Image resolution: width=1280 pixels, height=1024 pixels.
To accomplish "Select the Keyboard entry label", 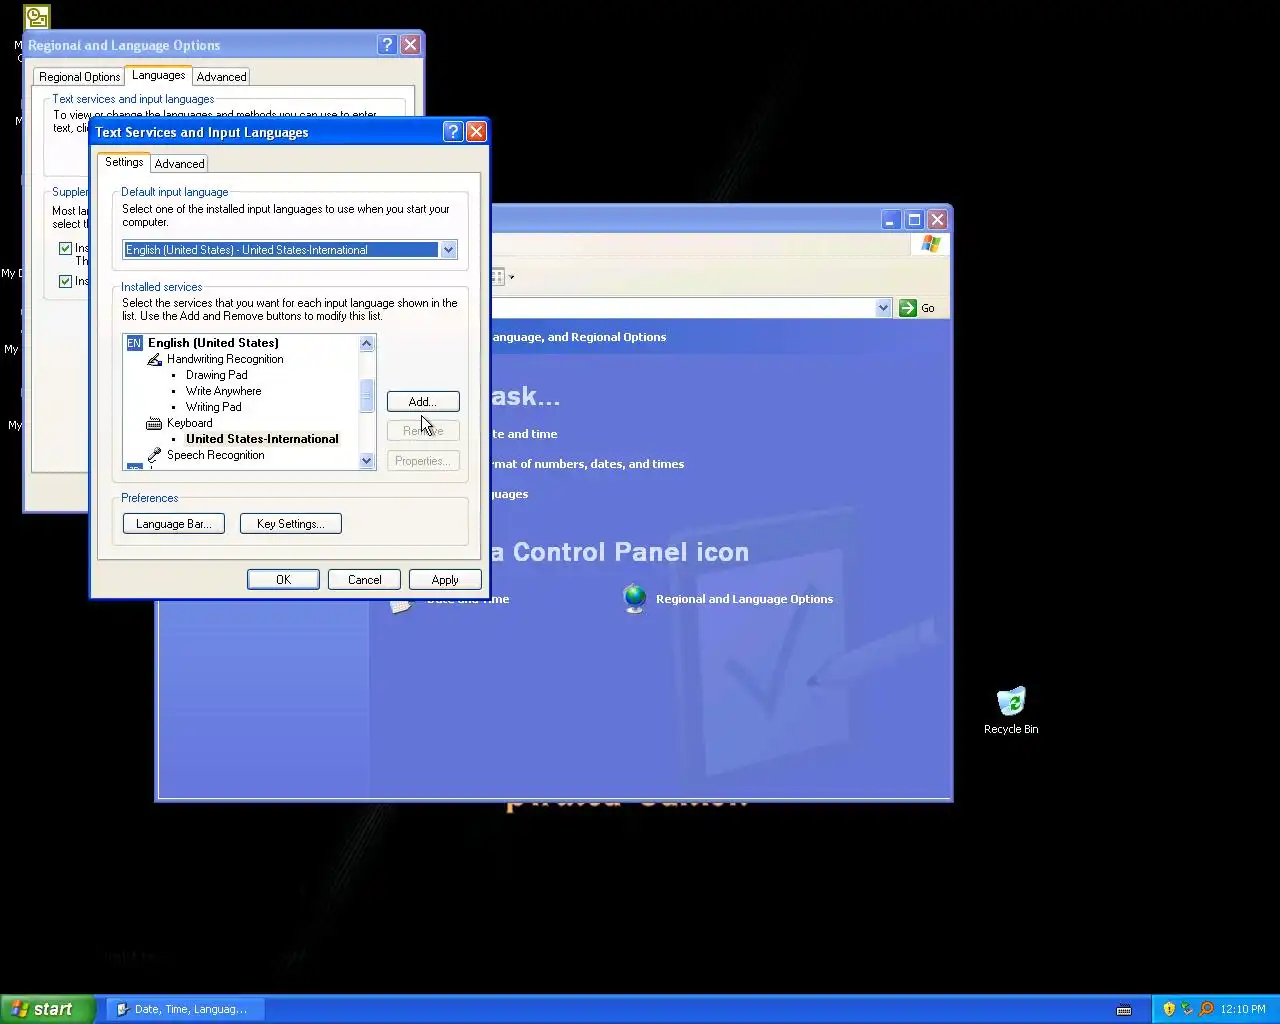I will point(189,423).
